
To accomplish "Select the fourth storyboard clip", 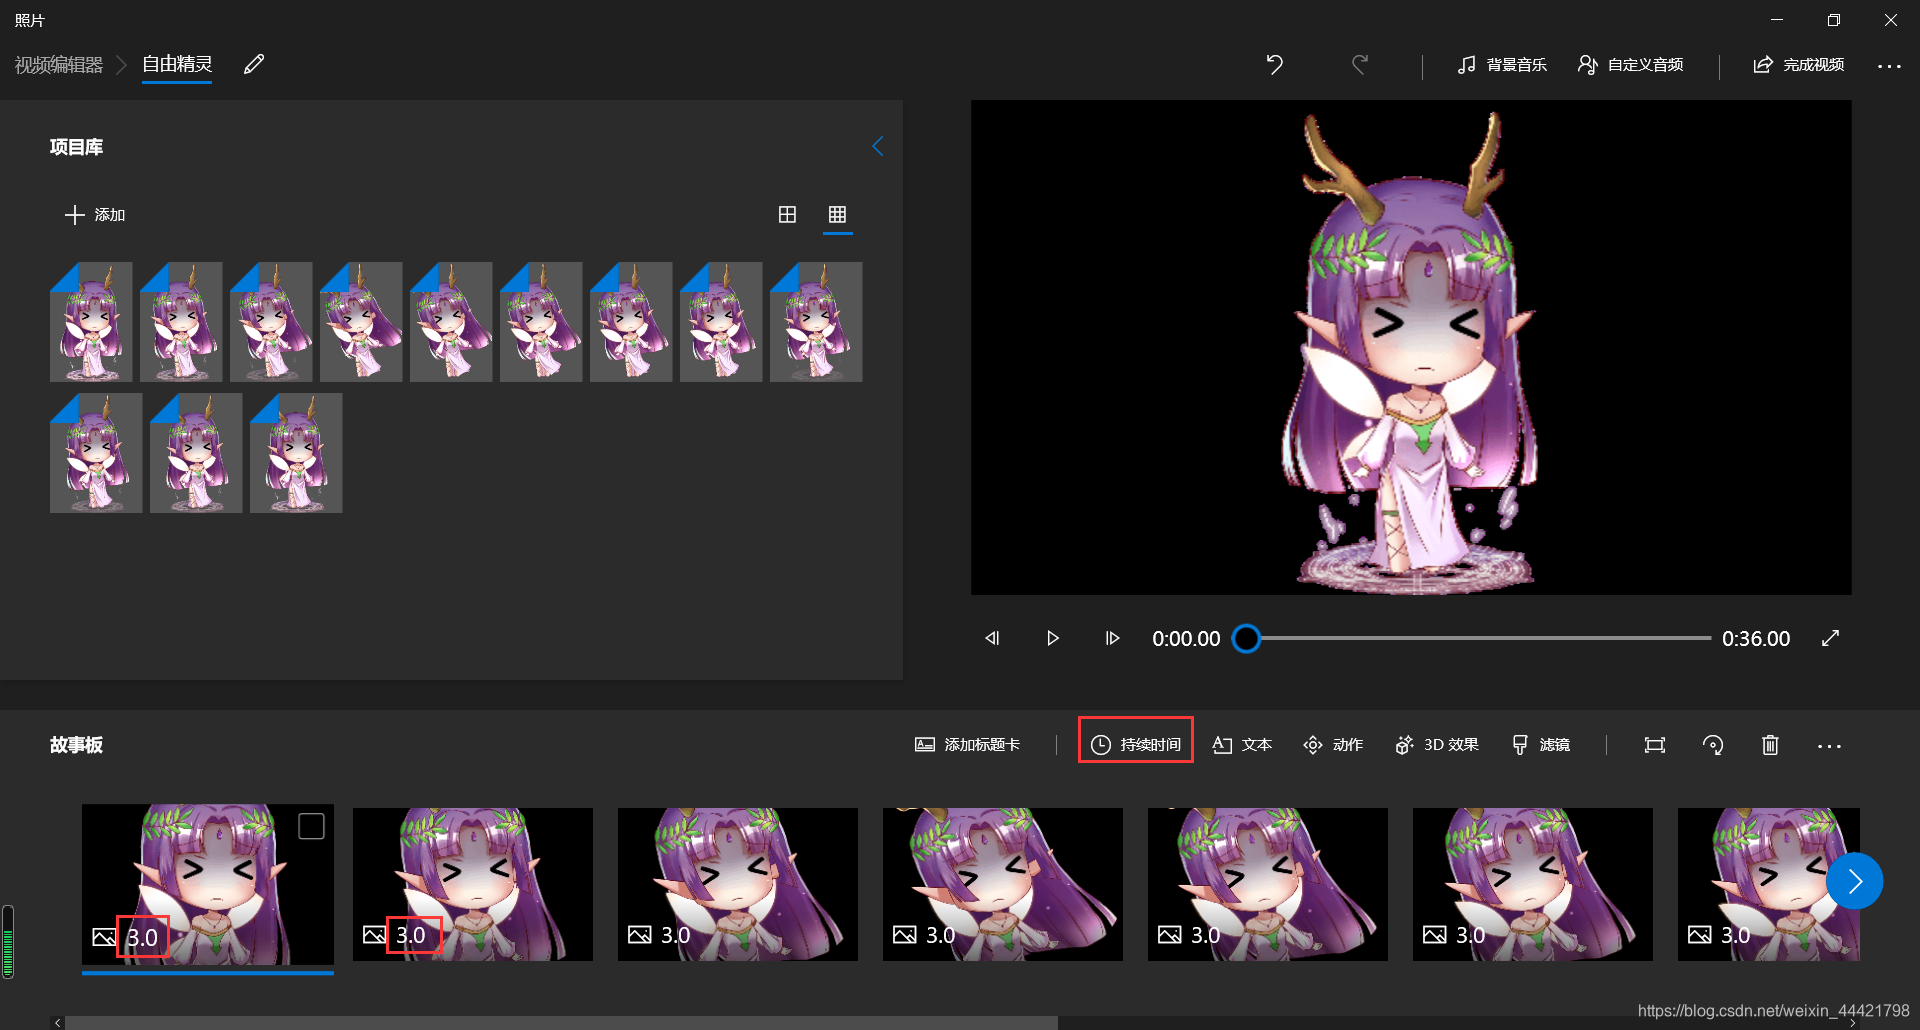I will tap(1003, 884).
